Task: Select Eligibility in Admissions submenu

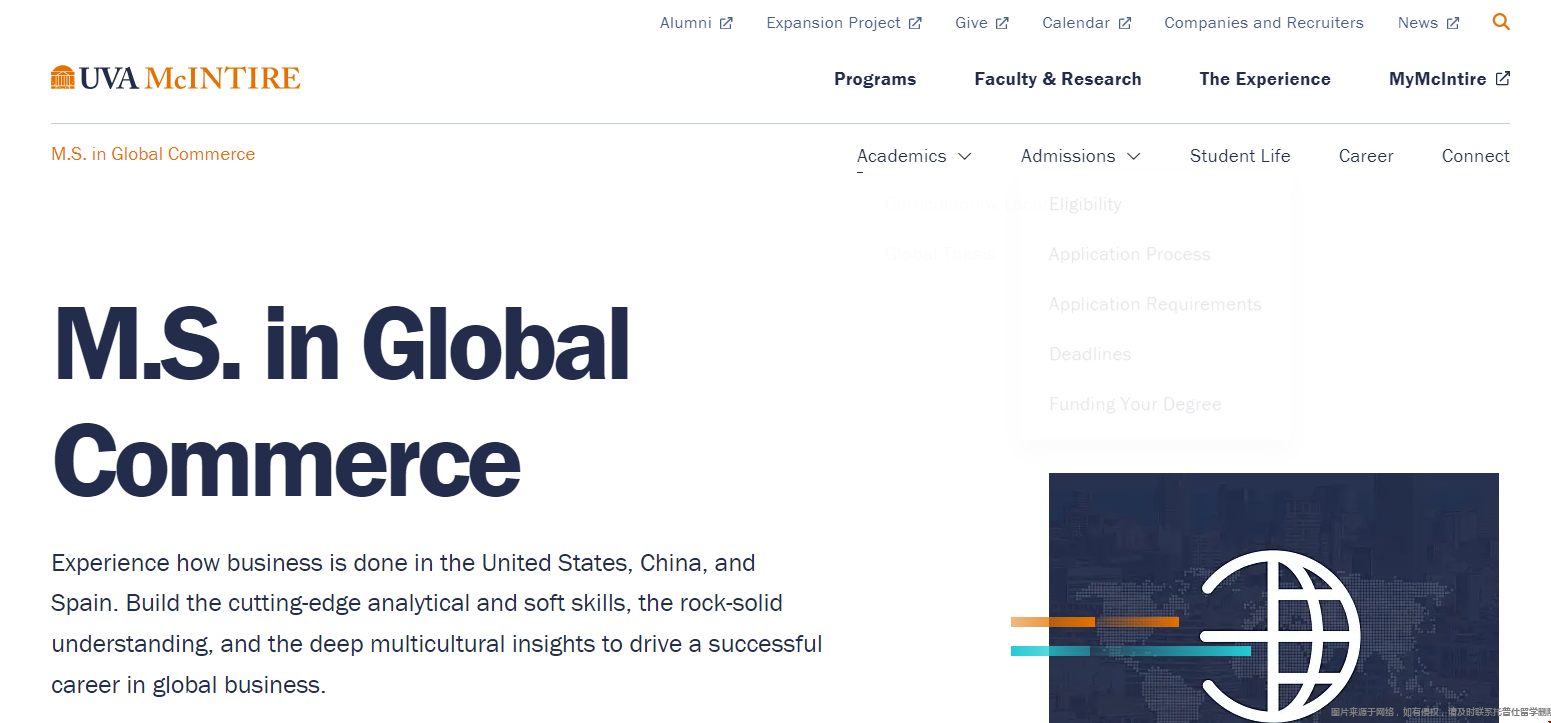Action: (x=1085, y=204)
